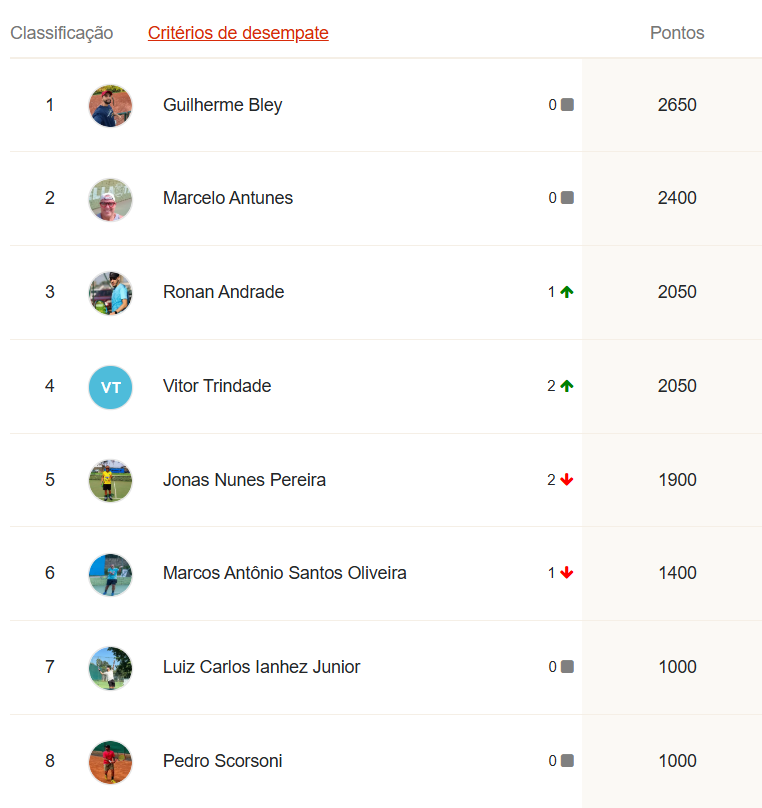Click Marcos Antônio Santos Oliveira's photo
This screenshot has height=808, width=762.
[110, 574]
